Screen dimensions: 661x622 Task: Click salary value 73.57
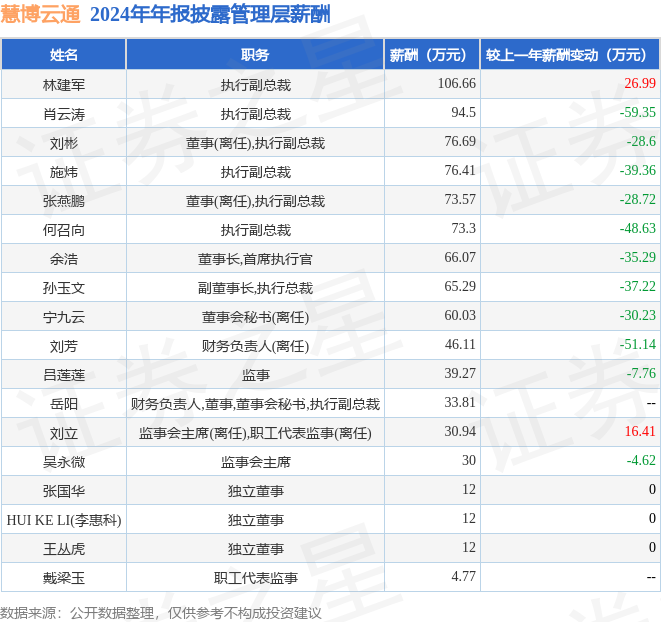pos(460,199)
